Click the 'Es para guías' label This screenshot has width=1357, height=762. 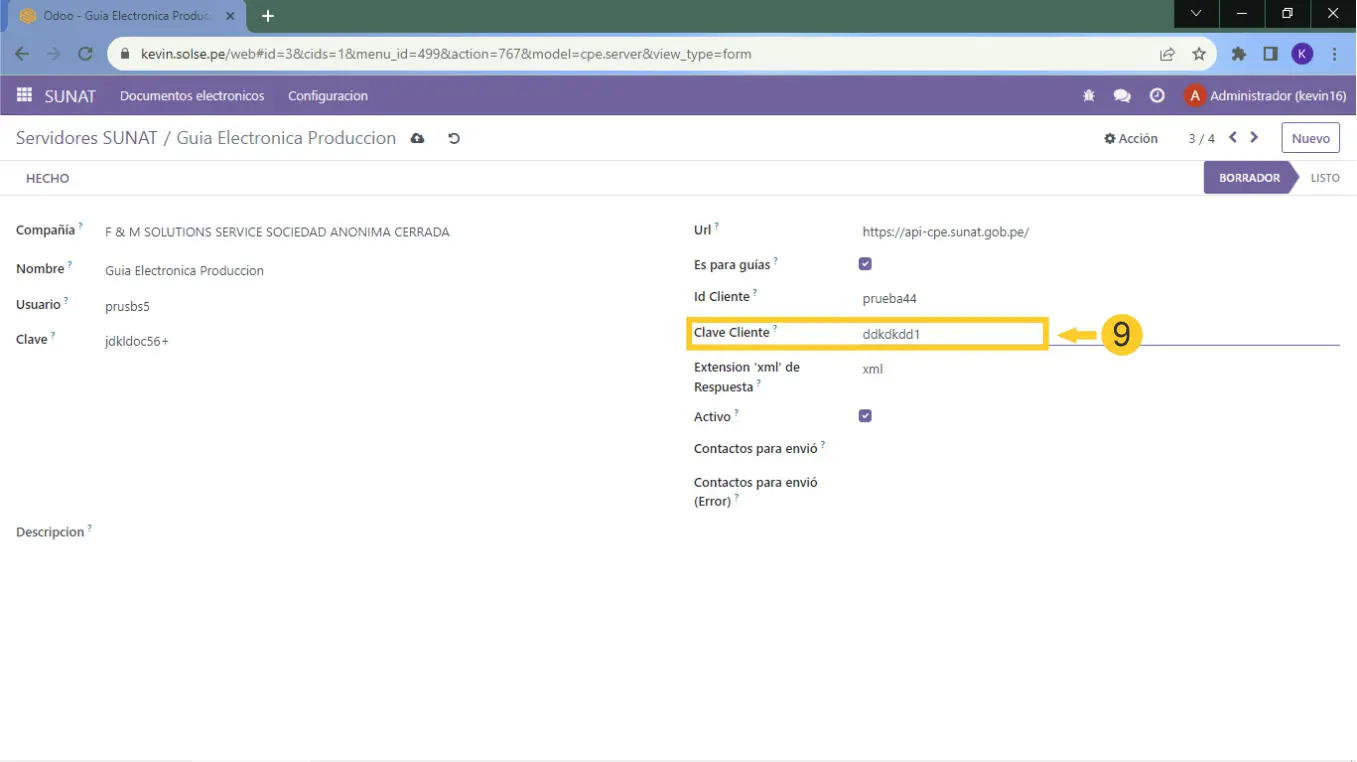732,265
